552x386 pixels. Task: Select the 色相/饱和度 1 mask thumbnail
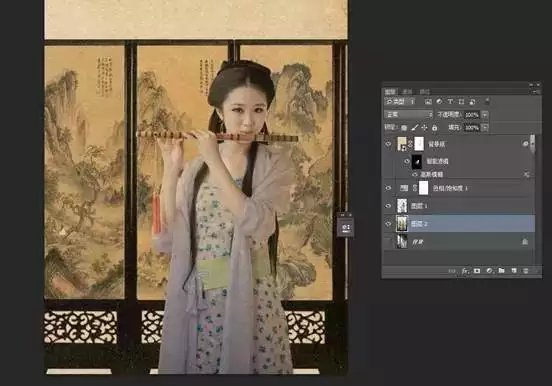tap(424, 188)
